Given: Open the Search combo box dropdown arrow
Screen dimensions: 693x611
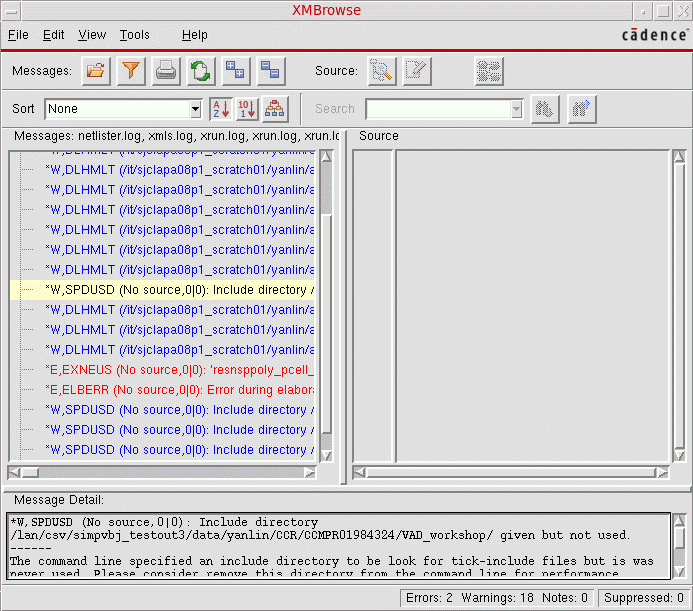Looking at the screenshot, I should 516,109.
